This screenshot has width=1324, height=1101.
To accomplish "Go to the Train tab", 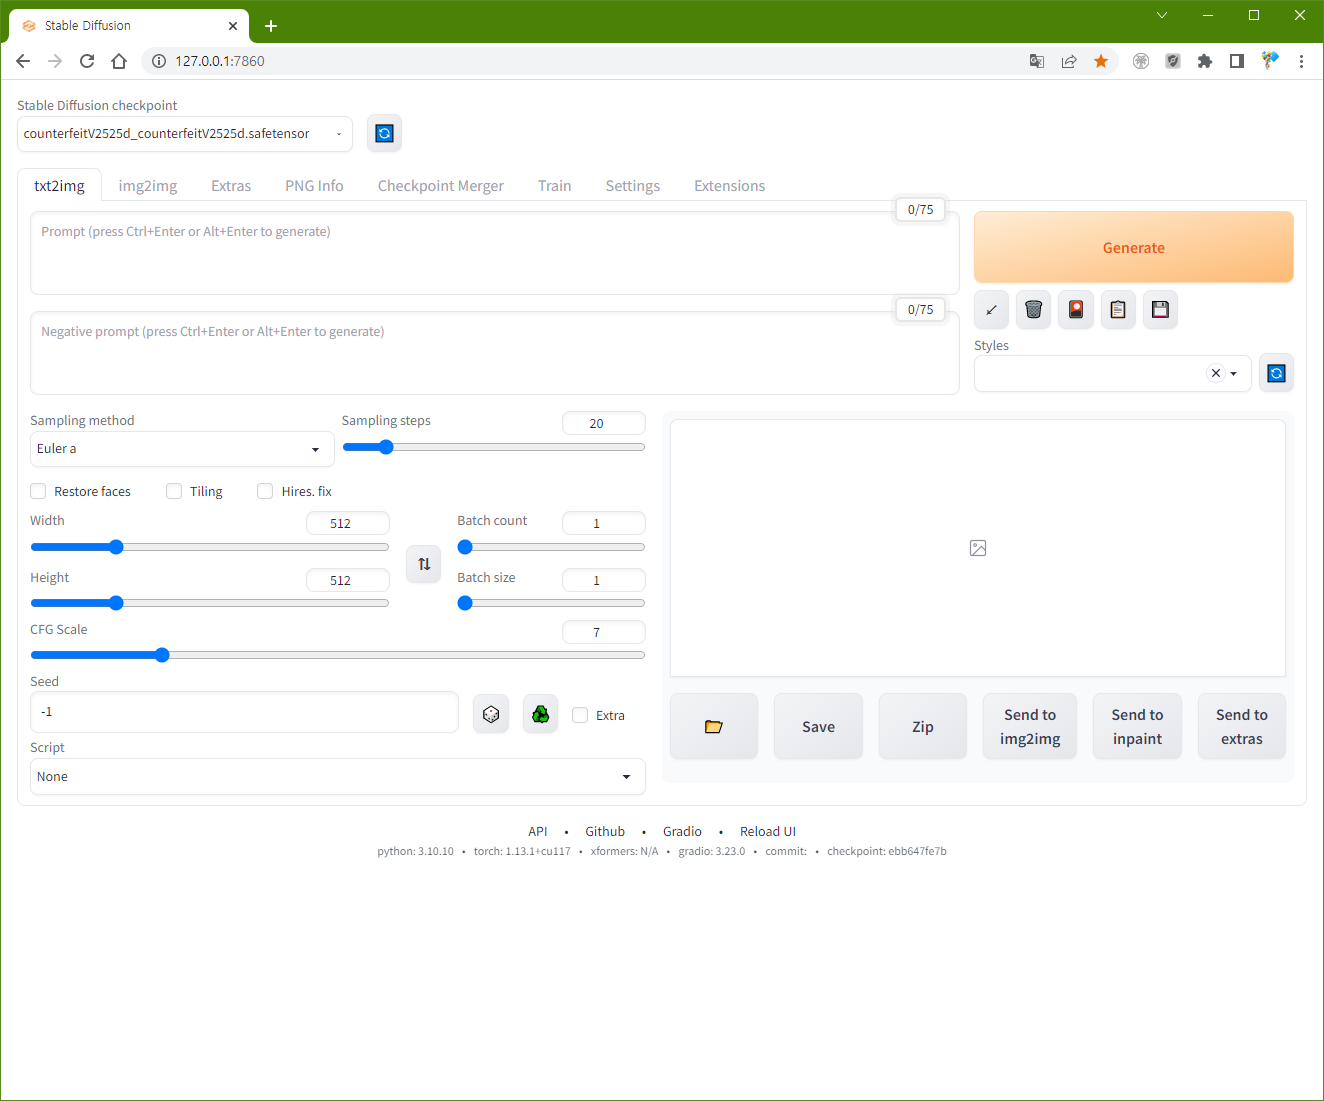I will (x=555, y=186).
